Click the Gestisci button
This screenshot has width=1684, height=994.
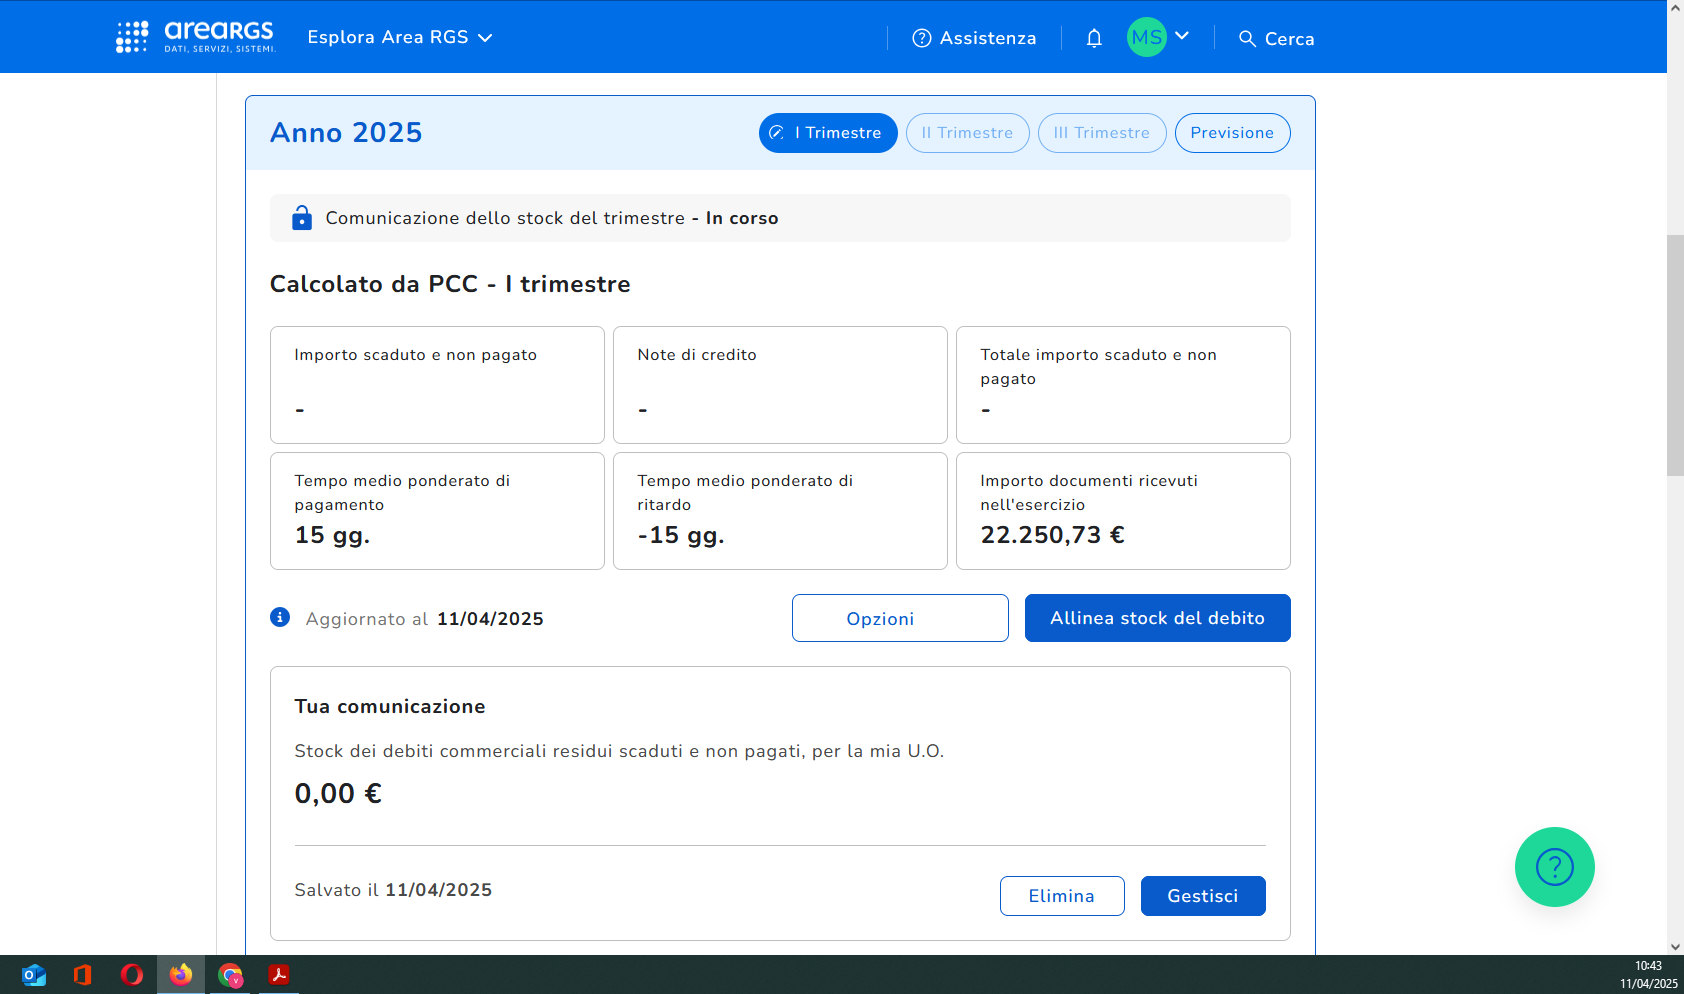click(1203, 896)
